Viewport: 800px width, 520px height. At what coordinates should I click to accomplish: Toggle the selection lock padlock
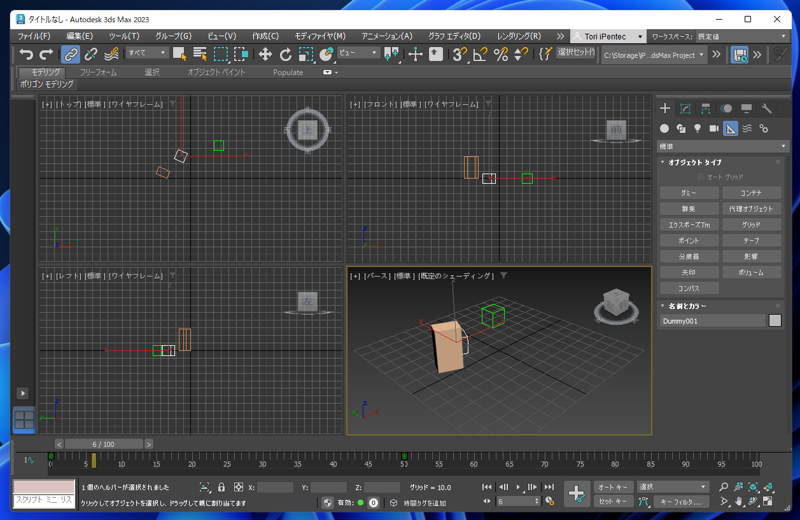click(x=221, y=487)
